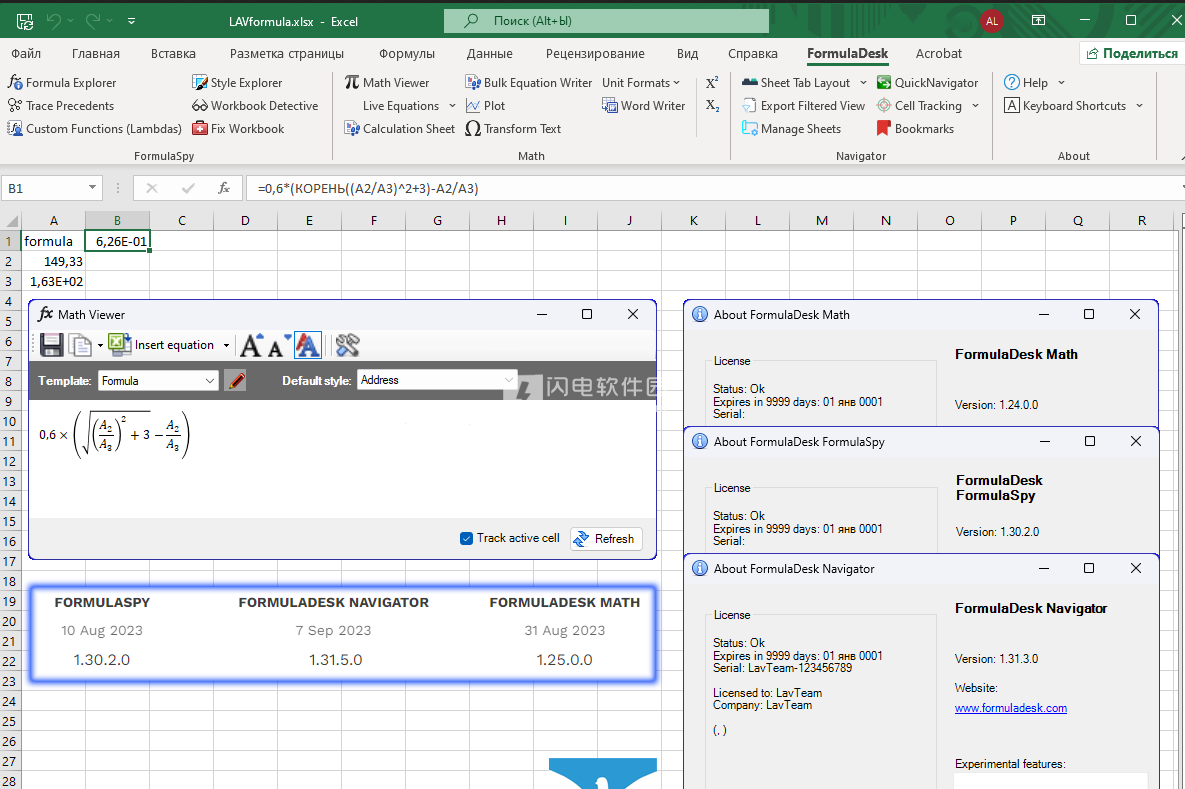Click Export Filtered View
Image resolution: width=1185 pixels, height=789 pixels.
coord(803,106)
